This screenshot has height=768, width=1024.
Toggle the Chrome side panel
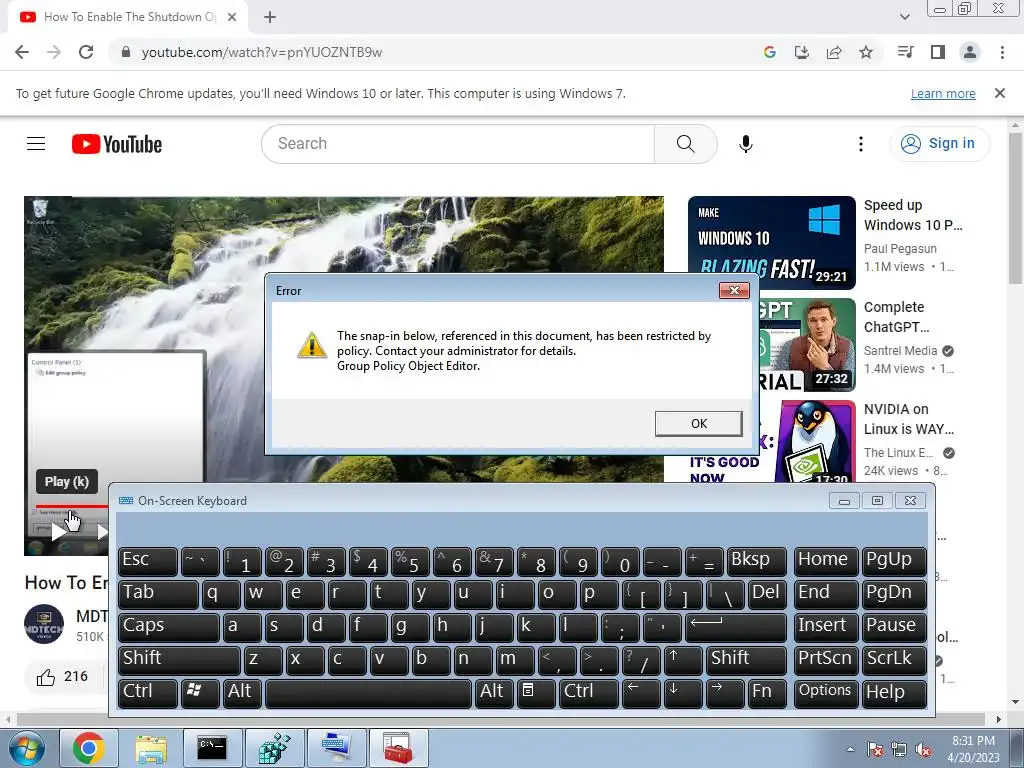[x=938, y=52]
